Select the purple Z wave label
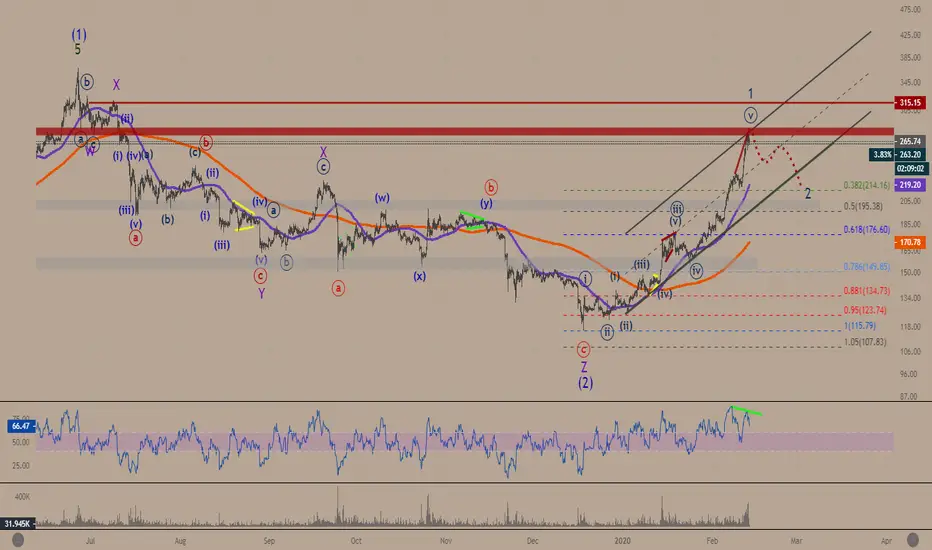Image resolution: width=932 pixels, height=550 pixels. coord(584,367)
